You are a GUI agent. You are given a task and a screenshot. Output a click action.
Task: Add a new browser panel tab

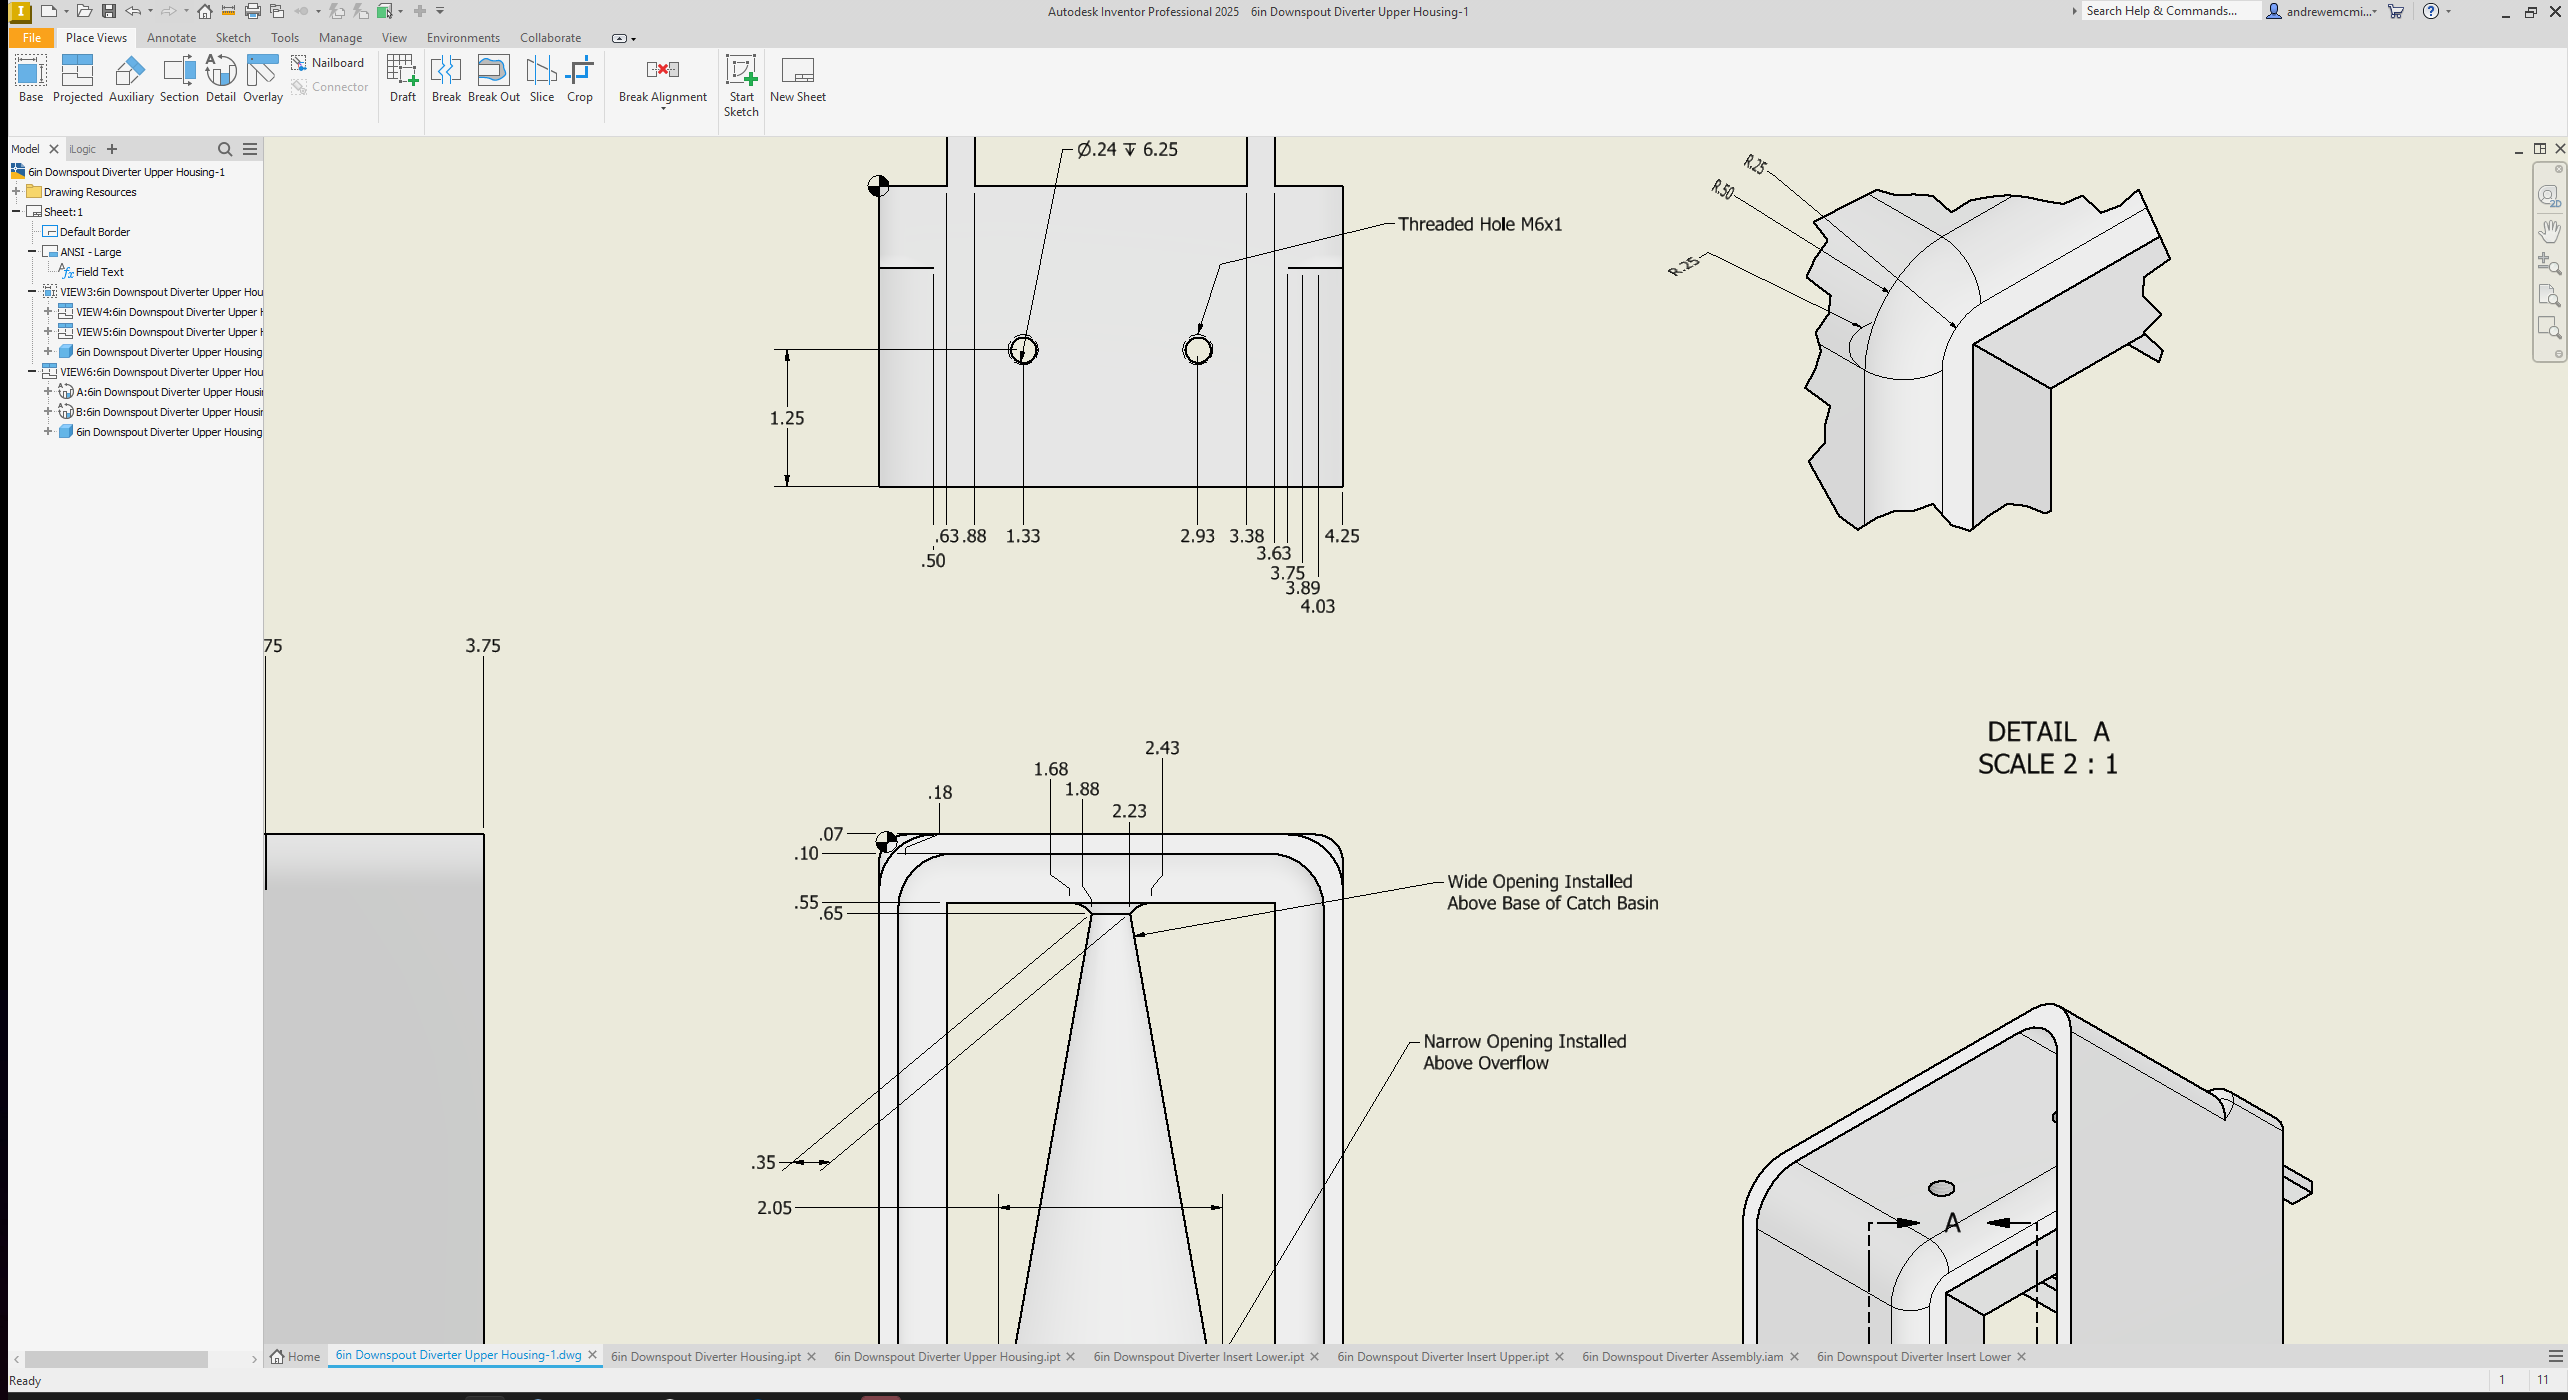pyautogui.click(x=112, y=149)
